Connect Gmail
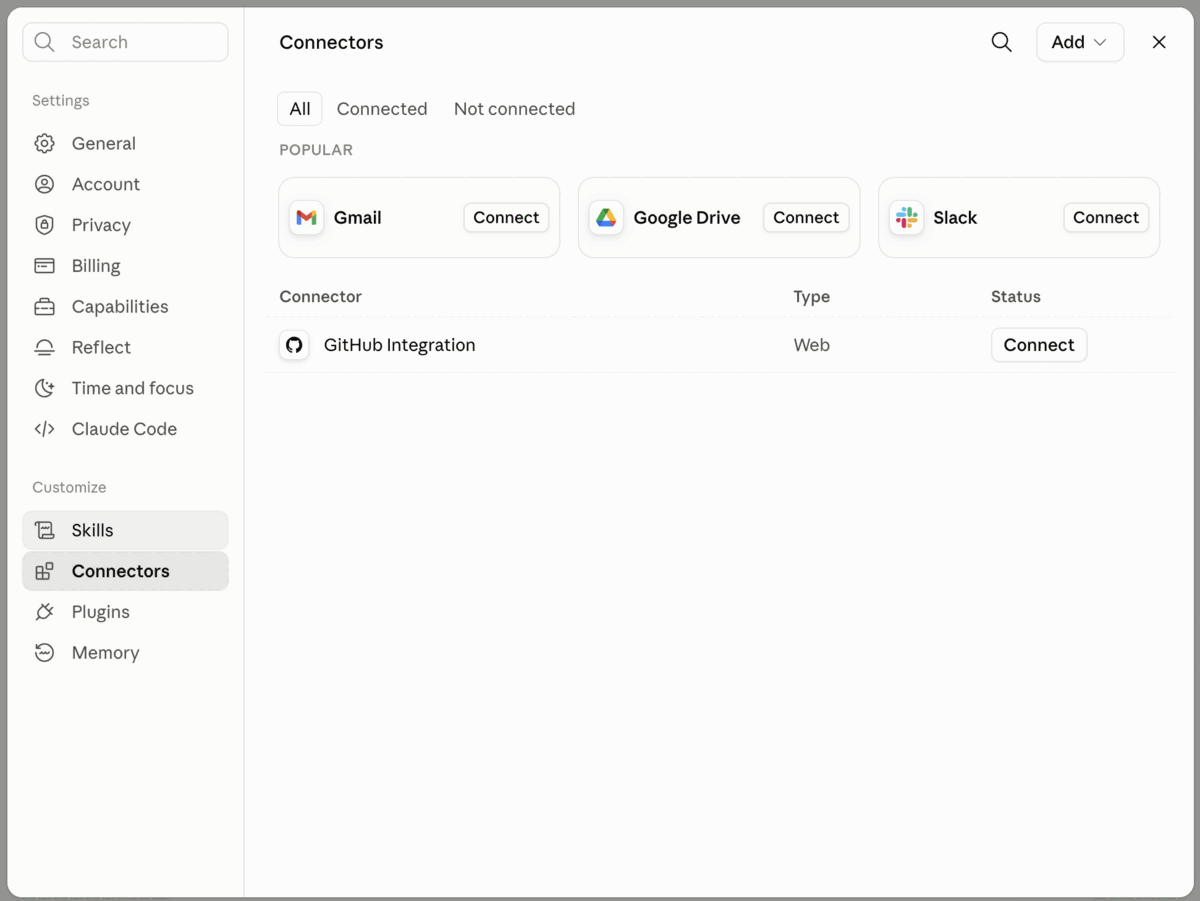Image resolution: width=1200 pixels, height=901 pixels. coord(506,218)
